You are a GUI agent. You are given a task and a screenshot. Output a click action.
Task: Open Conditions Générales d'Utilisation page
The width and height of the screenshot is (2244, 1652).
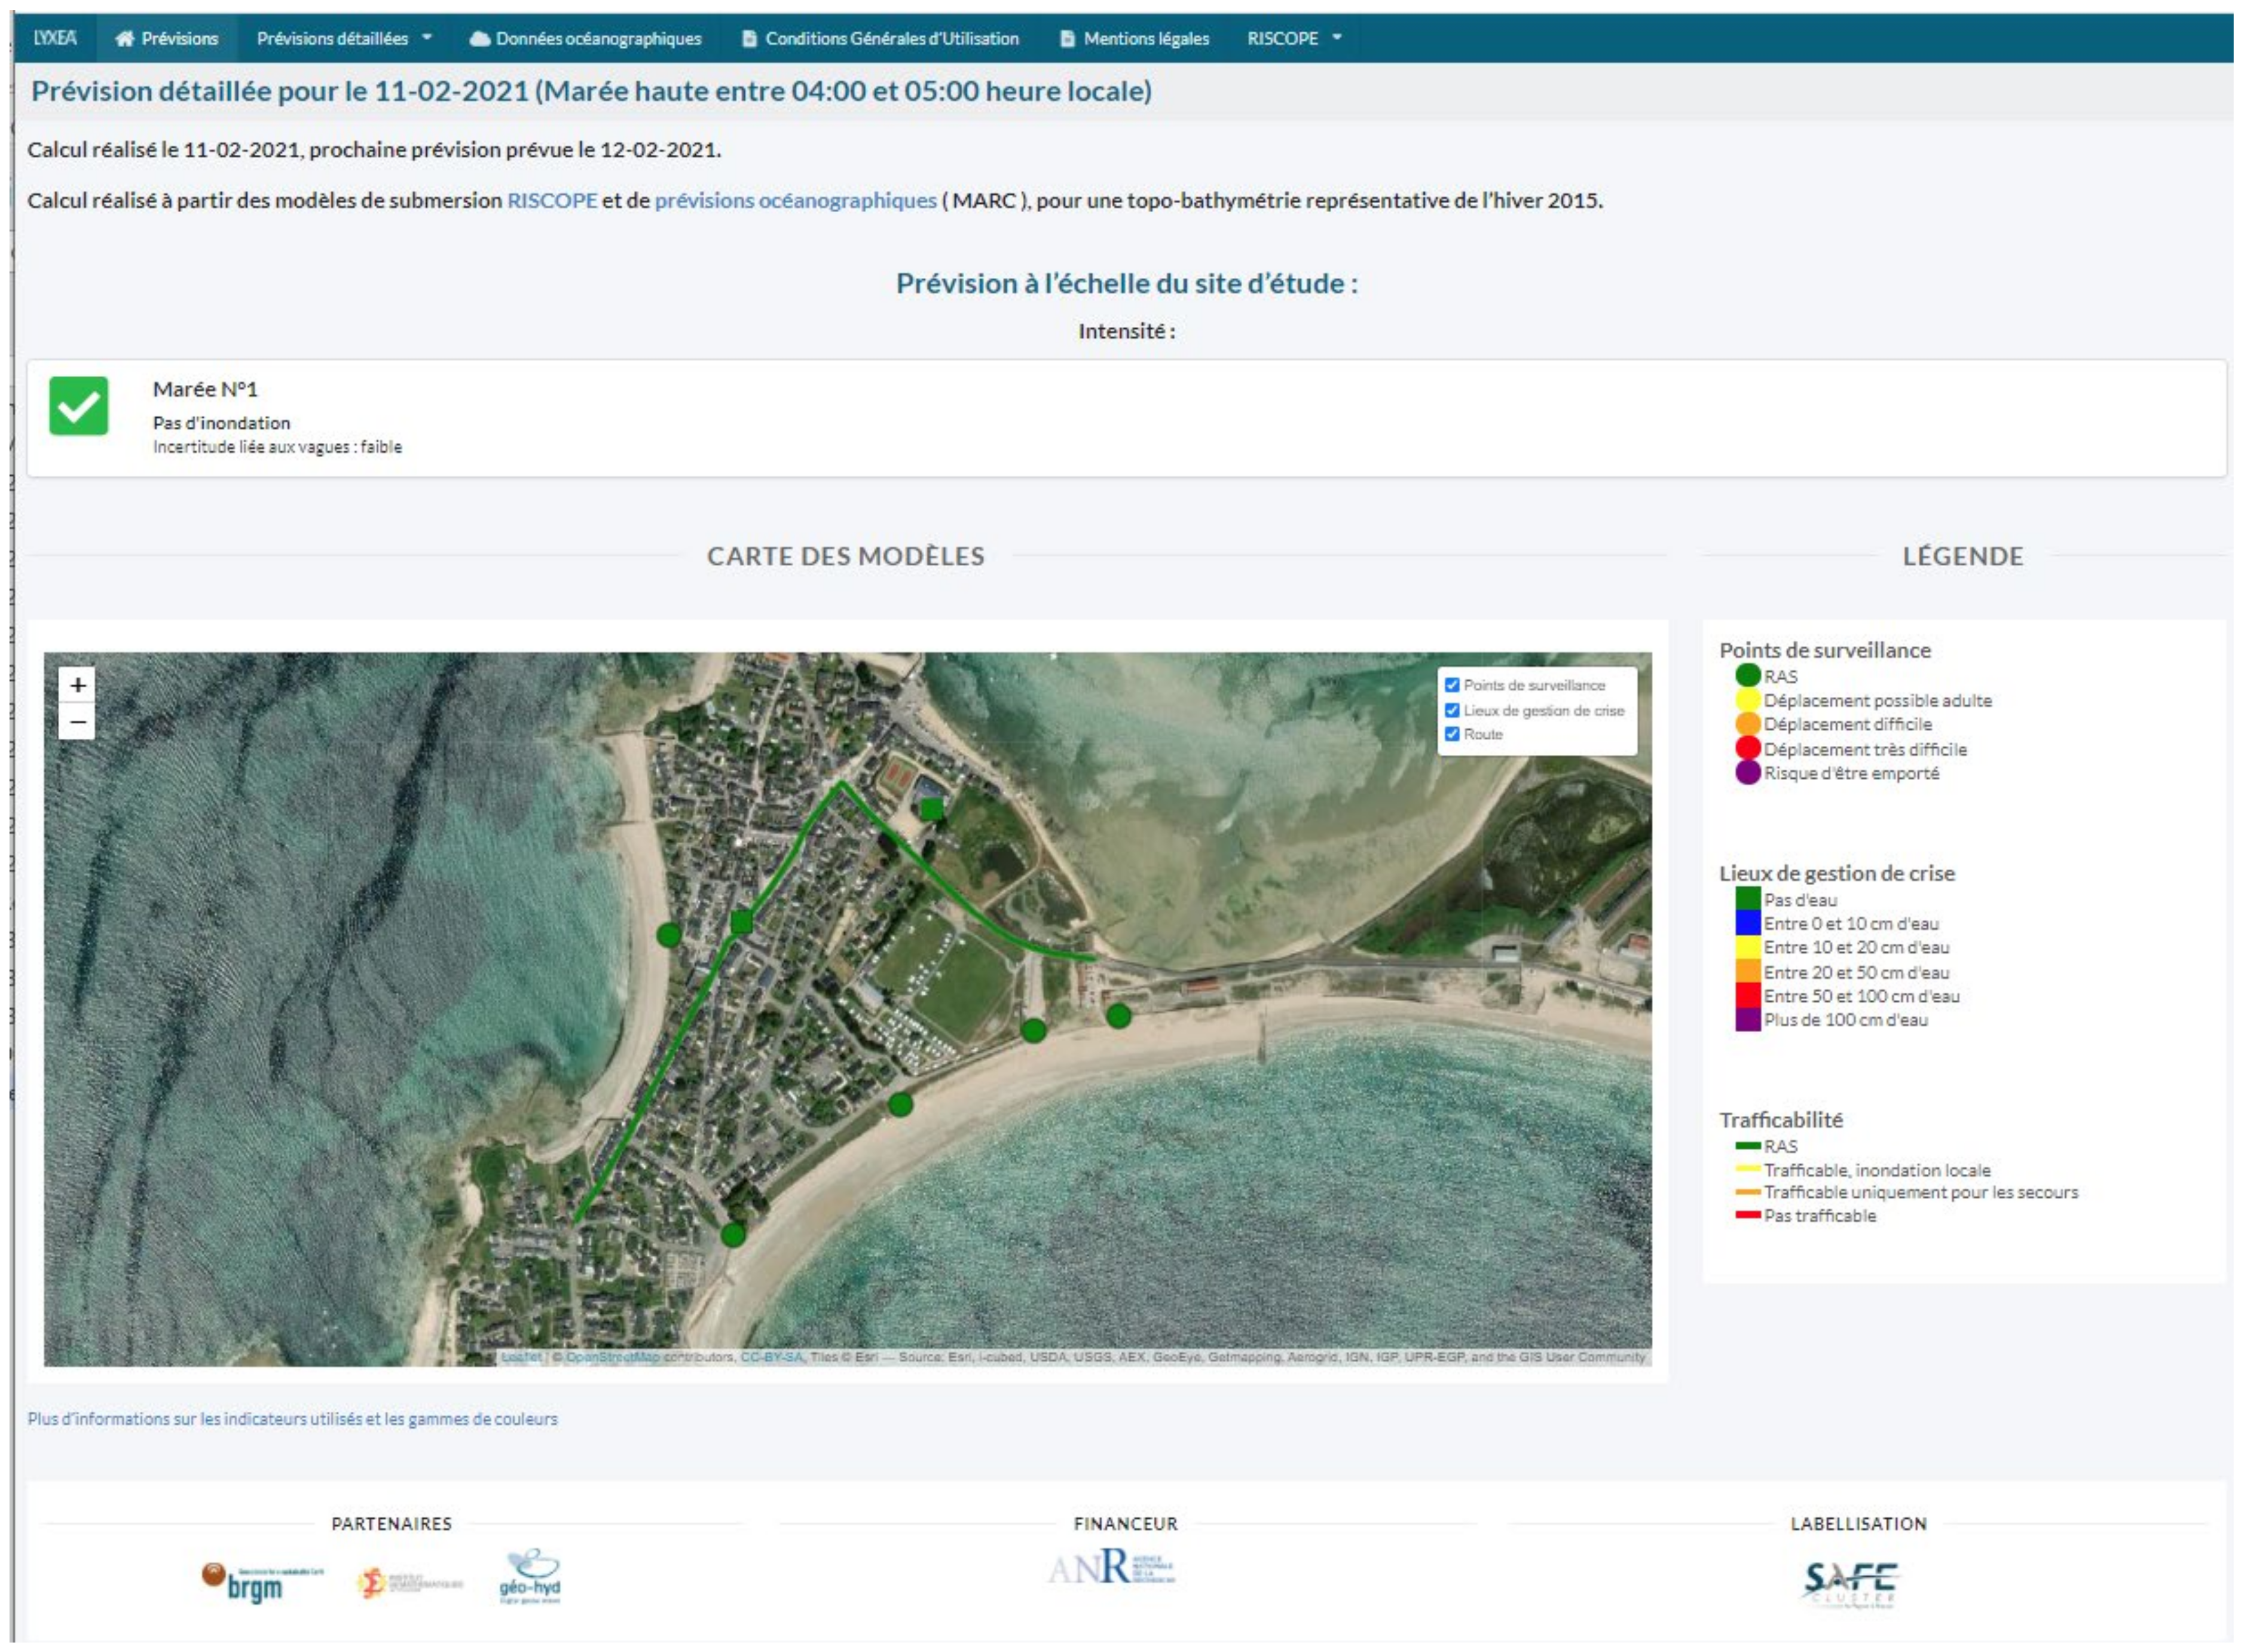tap(880, 38)
